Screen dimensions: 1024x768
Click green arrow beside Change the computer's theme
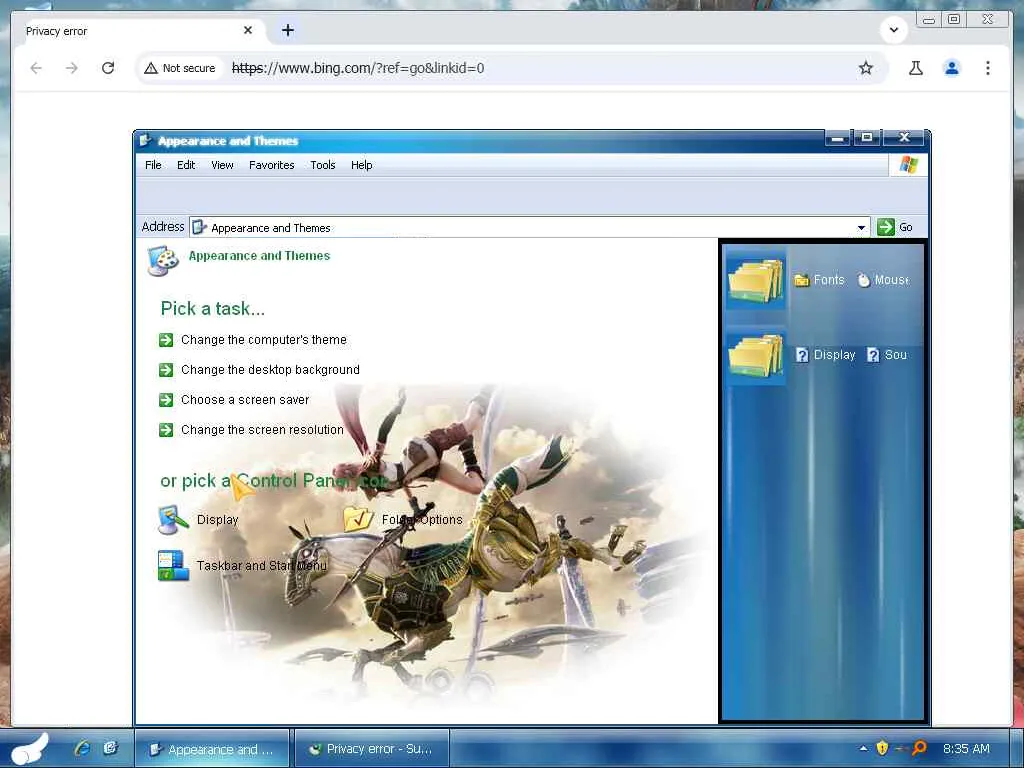(166, 340)
